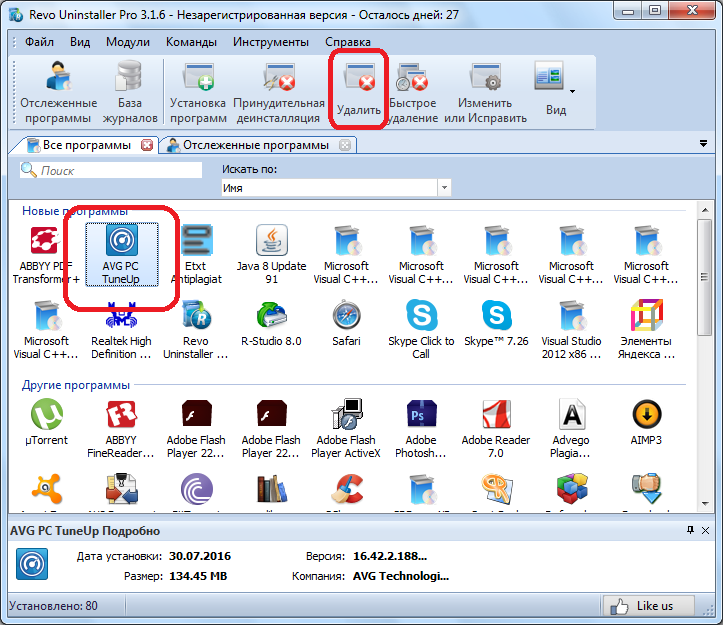Click Быстрое удаление toolbar button
The height and width of the screenshot is (625, 723).
(x=413, y=92)
